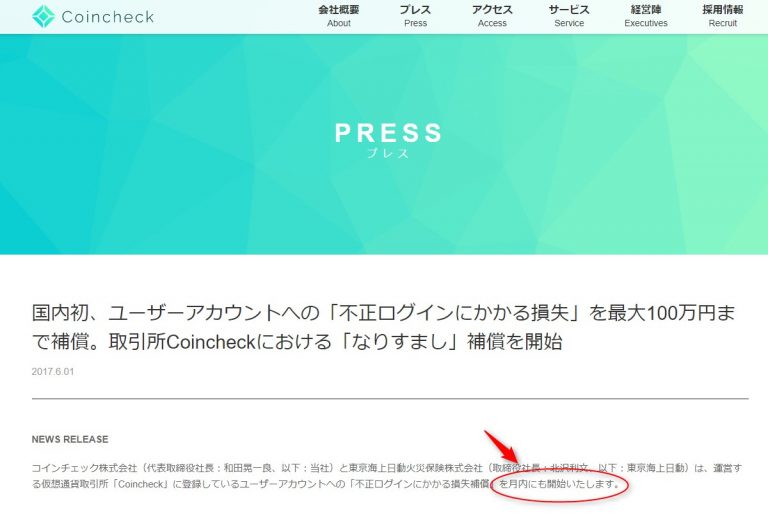The image size is (768, 515).
Task: Click the プレス subtitle under PRESS
Action: pos(388,153)
